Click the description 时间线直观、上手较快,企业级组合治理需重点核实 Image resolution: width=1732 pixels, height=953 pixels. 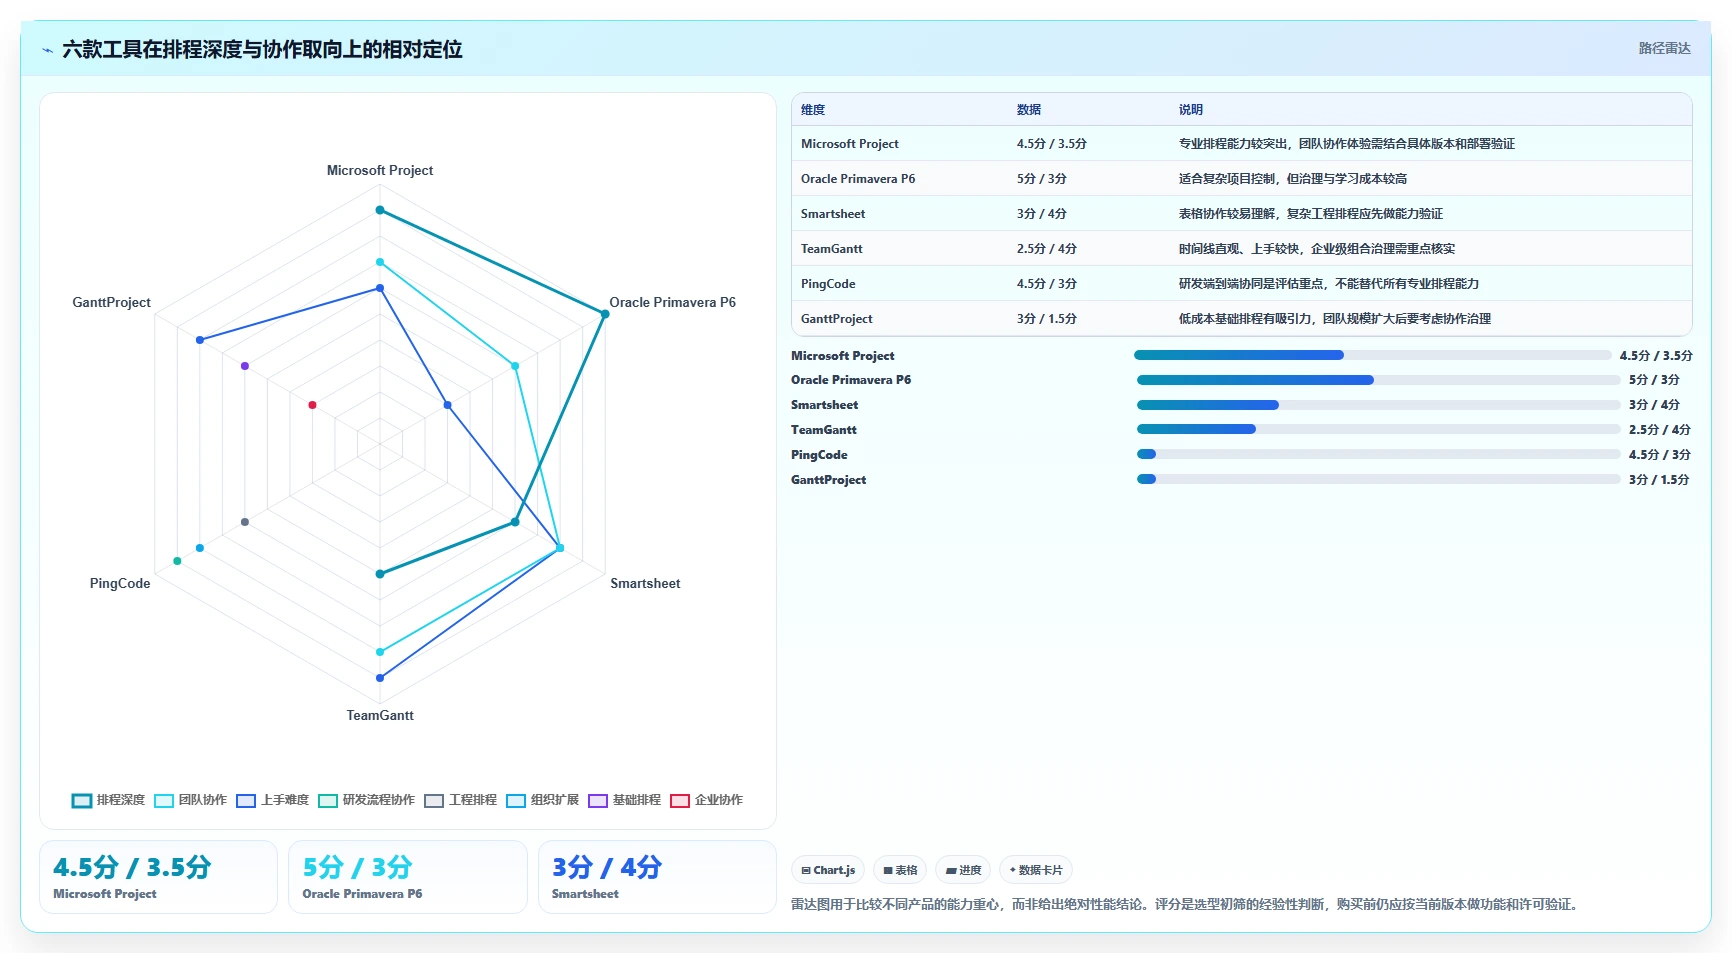point(1317,248)
